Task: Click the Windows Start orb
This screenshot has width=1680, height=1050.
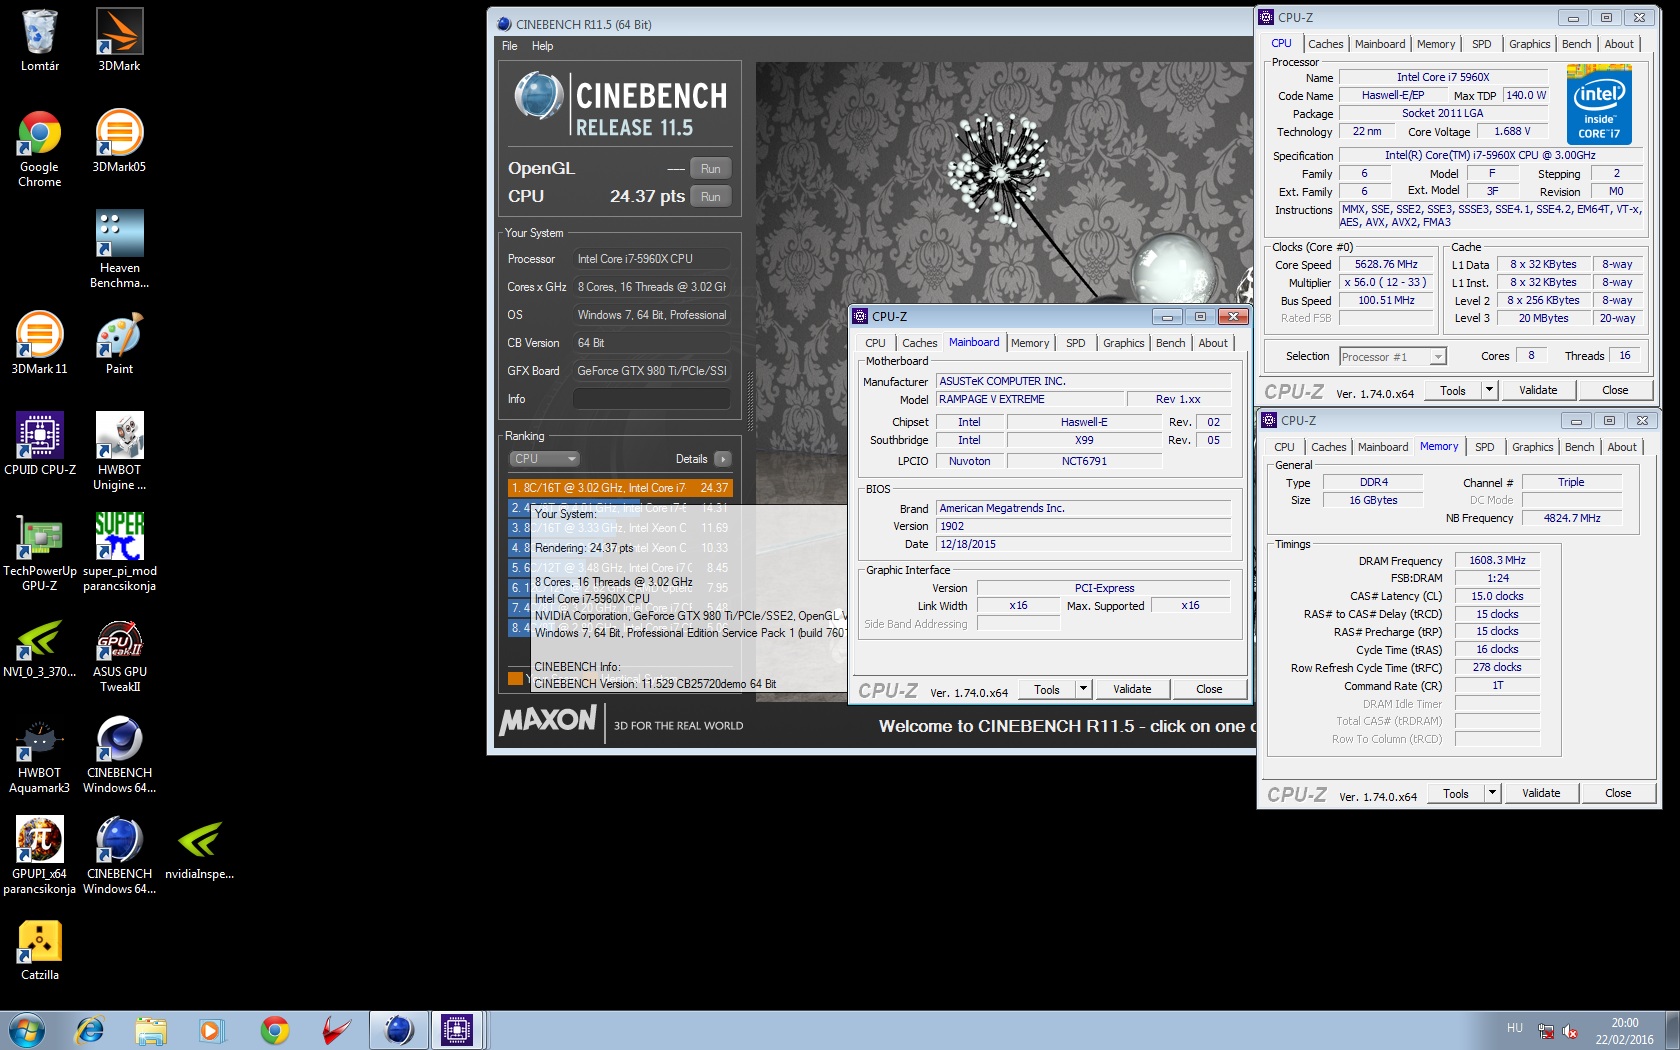Action: tap(26, 1030)
